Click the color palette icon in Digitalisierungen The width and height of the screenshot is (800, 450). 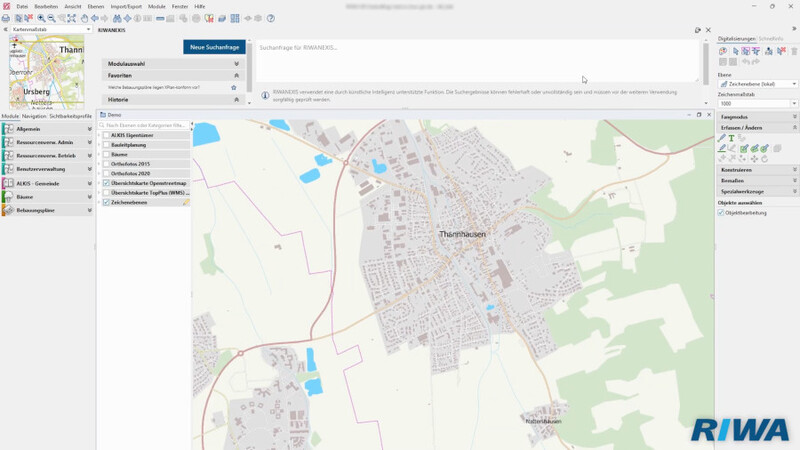coord(723,51)
